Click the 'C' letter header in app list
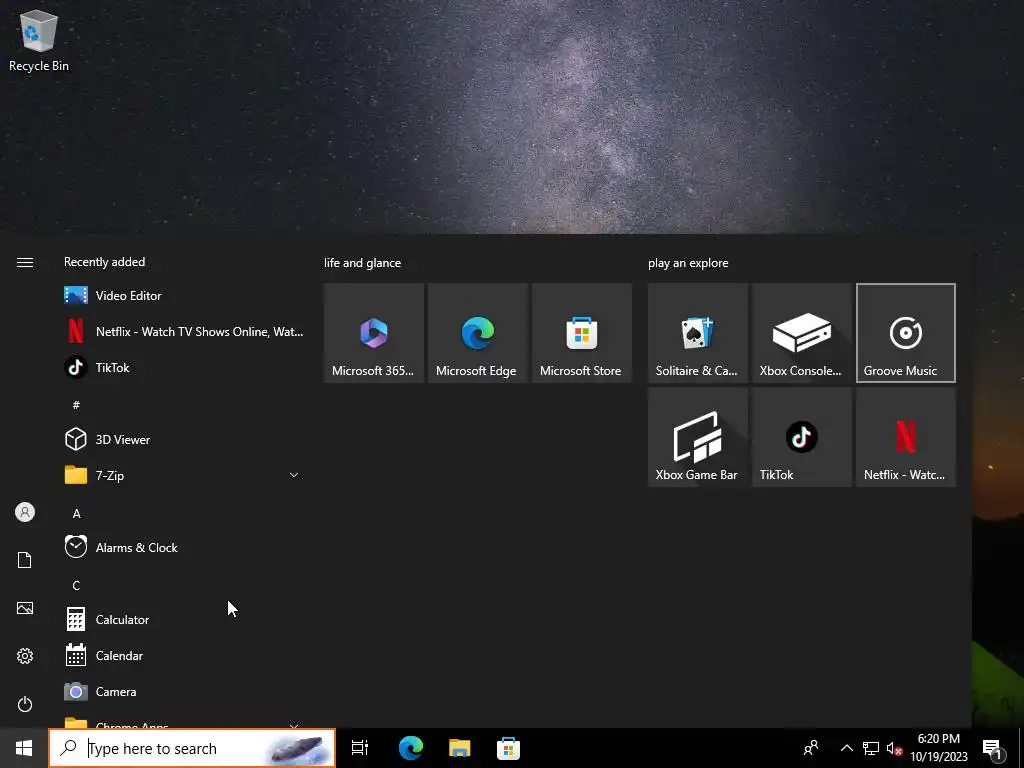Screen dimensions: 1024x768 tap(76, 585)
